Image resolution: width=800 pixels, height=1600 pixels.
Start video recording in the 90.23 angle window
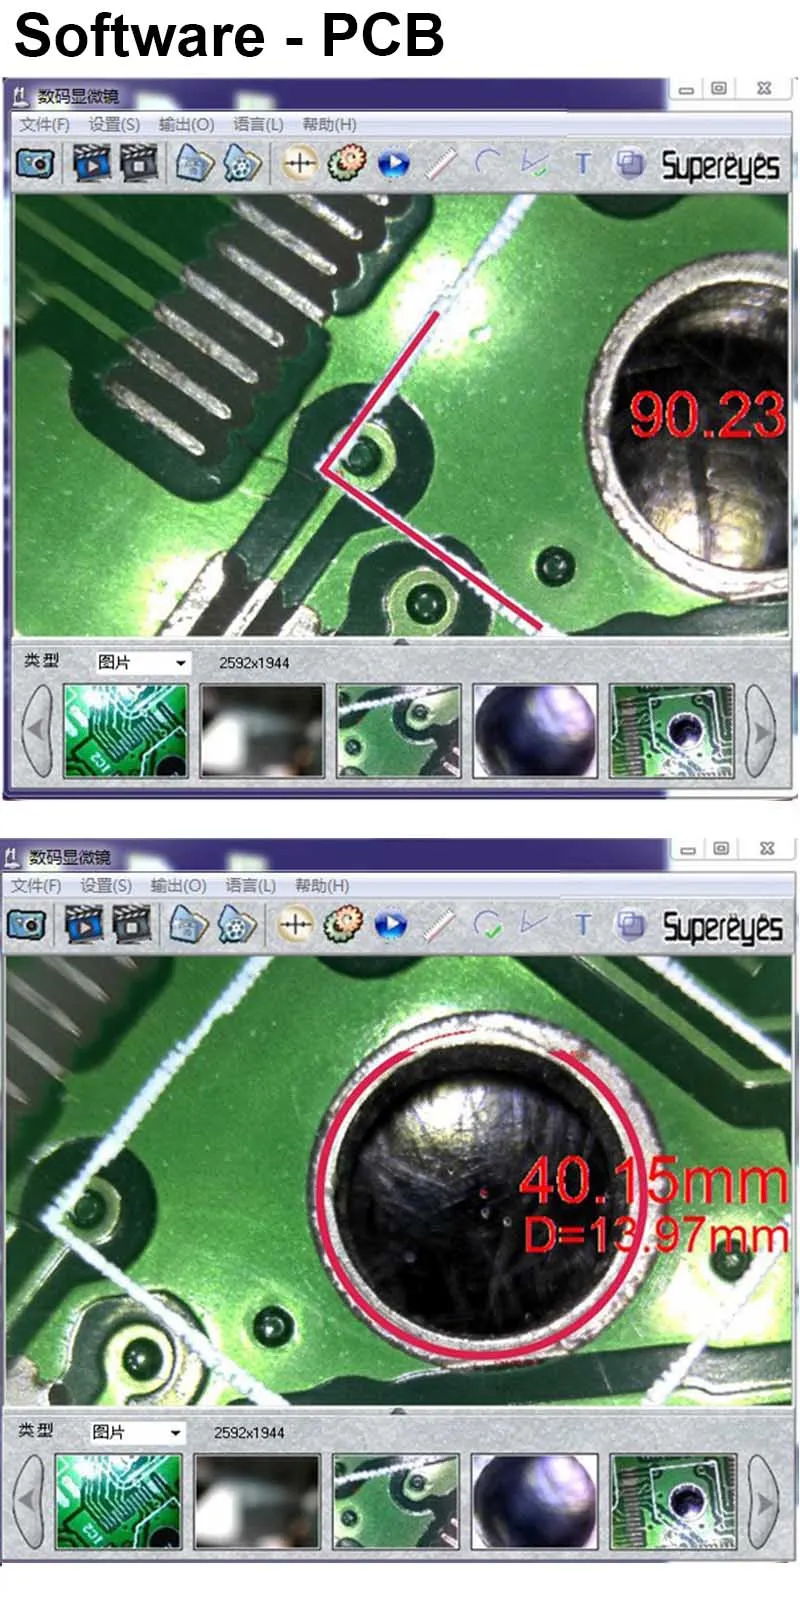[90, 162]
